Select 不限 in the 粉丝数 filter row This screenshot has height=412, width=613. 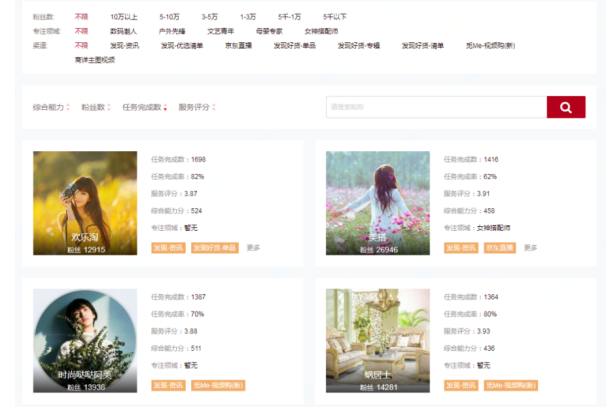[81, 17]
